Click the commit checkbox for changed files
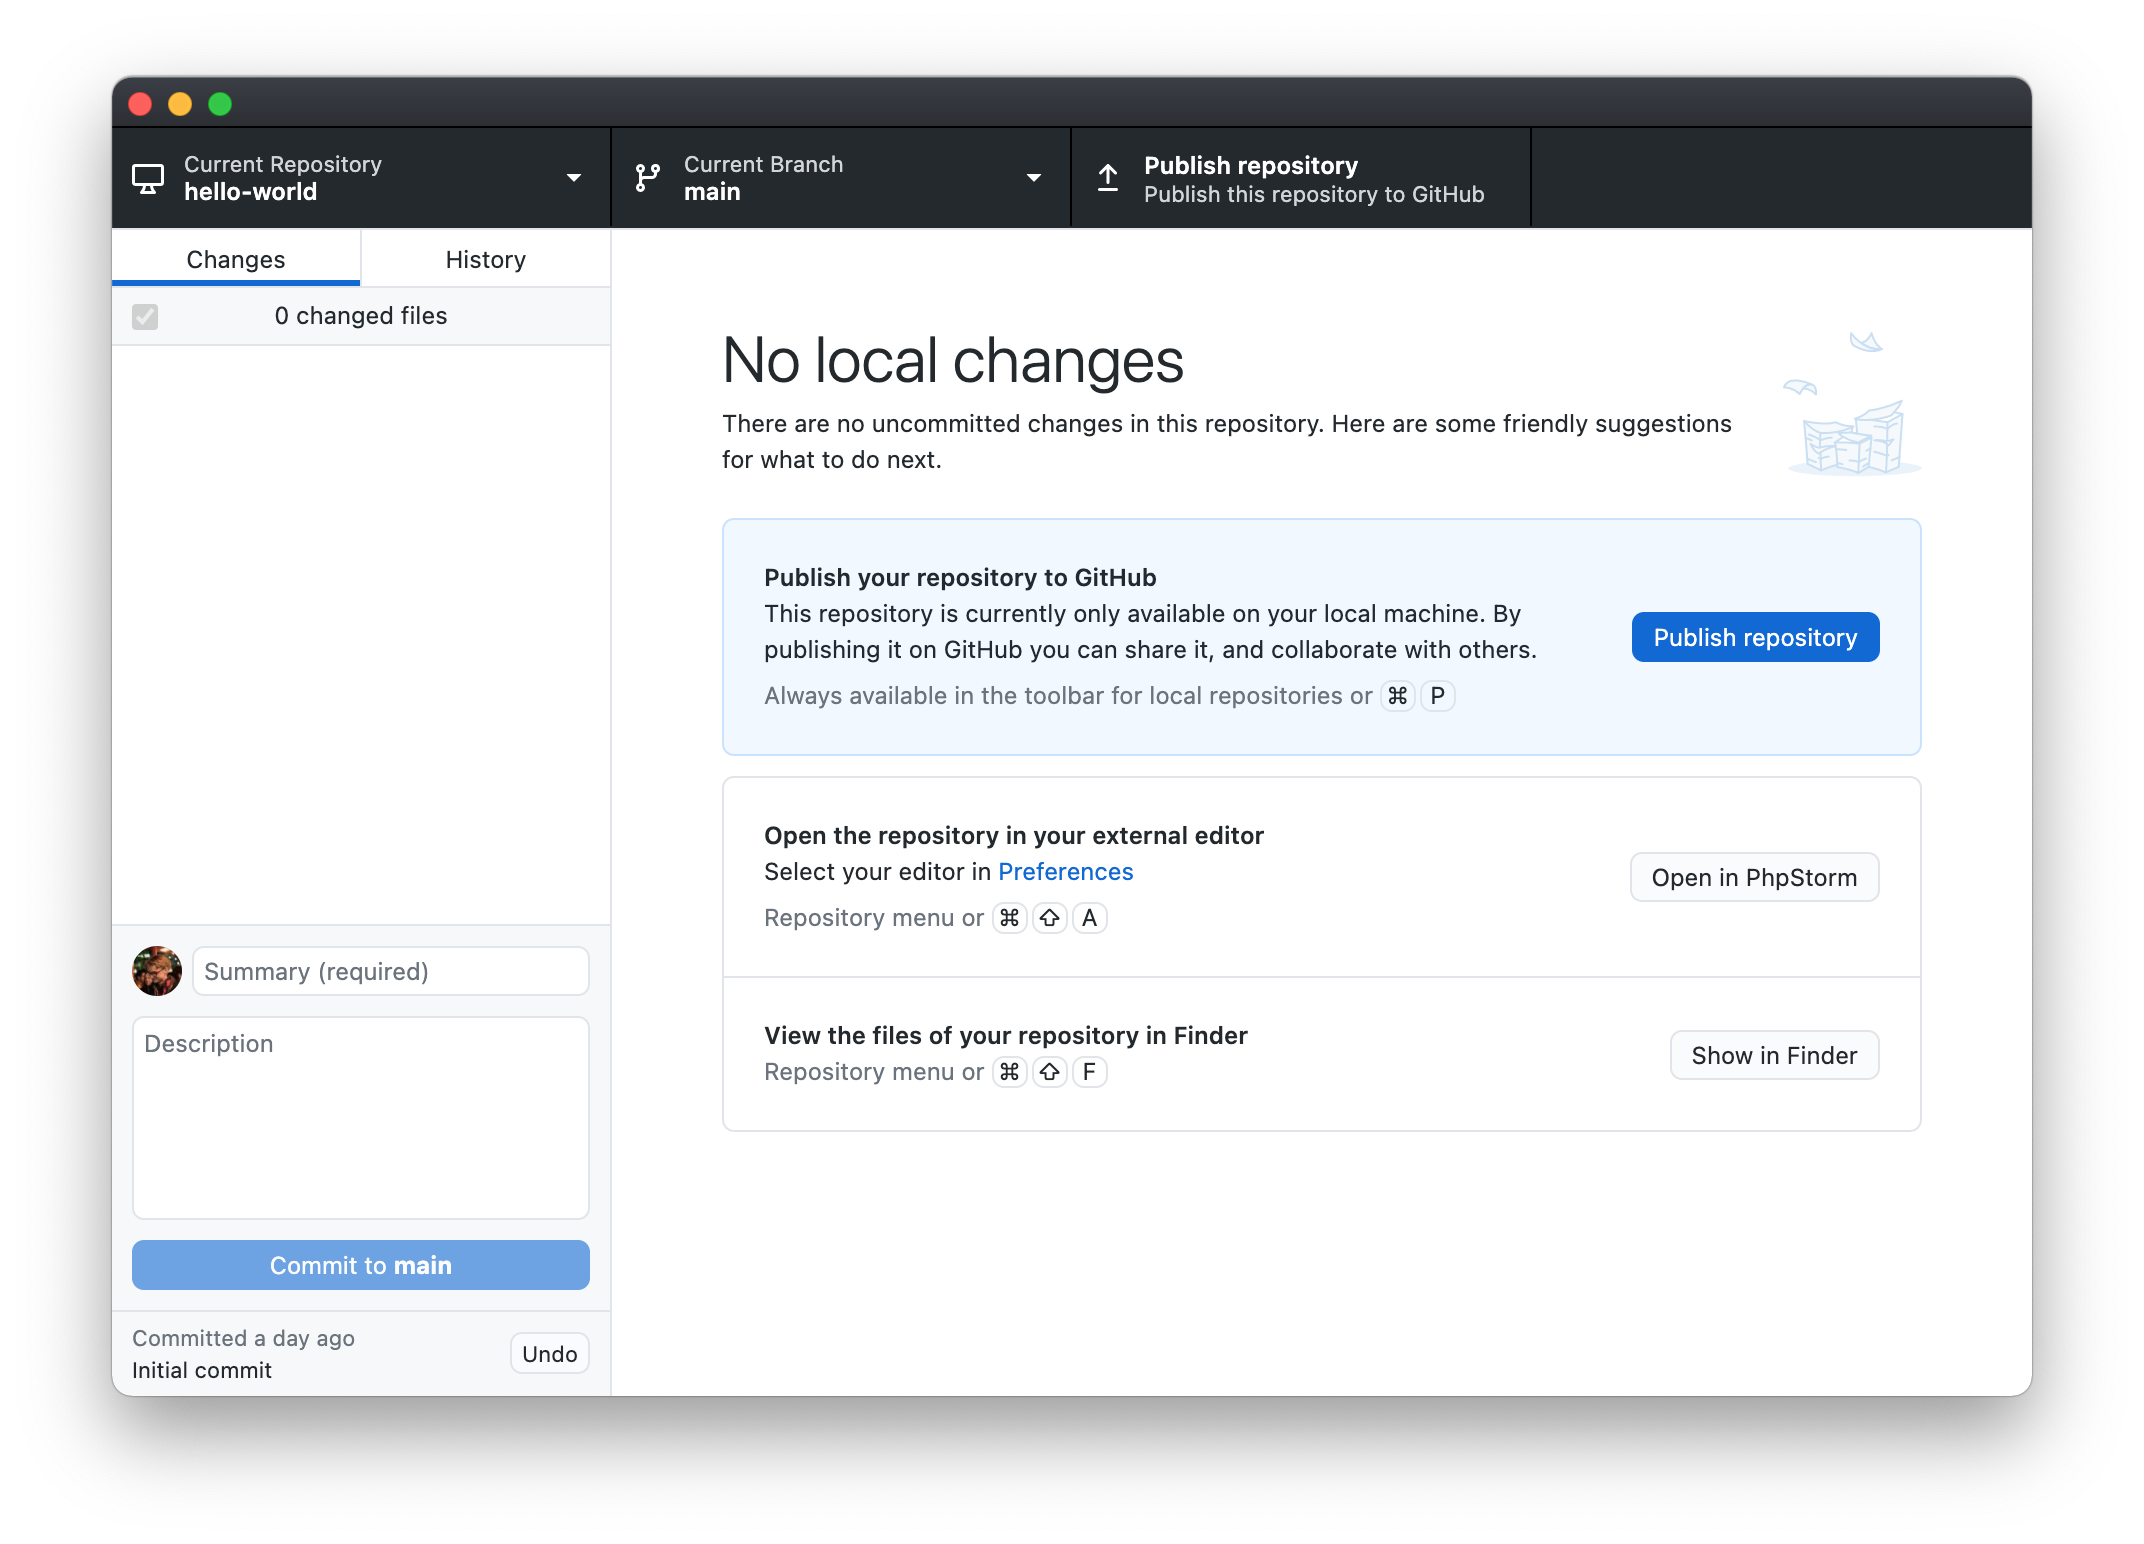2144x1544 pixels. (146, 314)
